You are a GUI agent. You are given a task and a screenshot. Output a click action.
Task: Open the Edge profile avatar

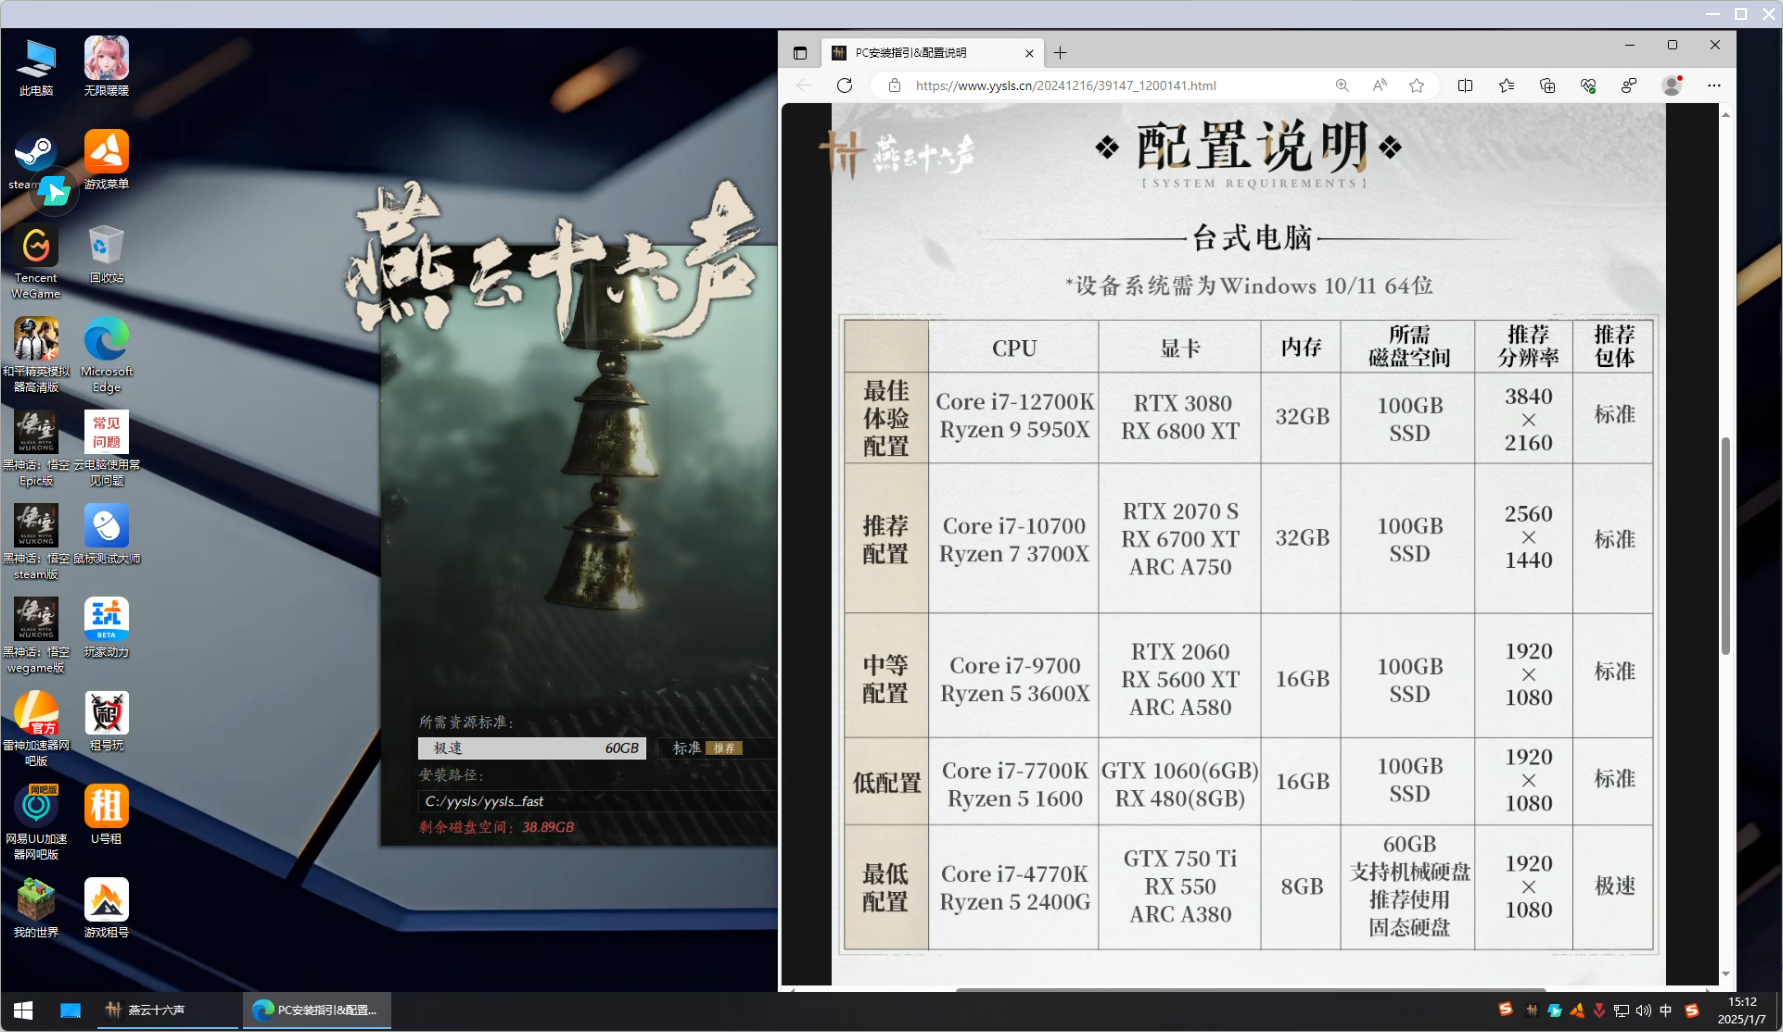pyautogui.click(x=1671, y=86)
